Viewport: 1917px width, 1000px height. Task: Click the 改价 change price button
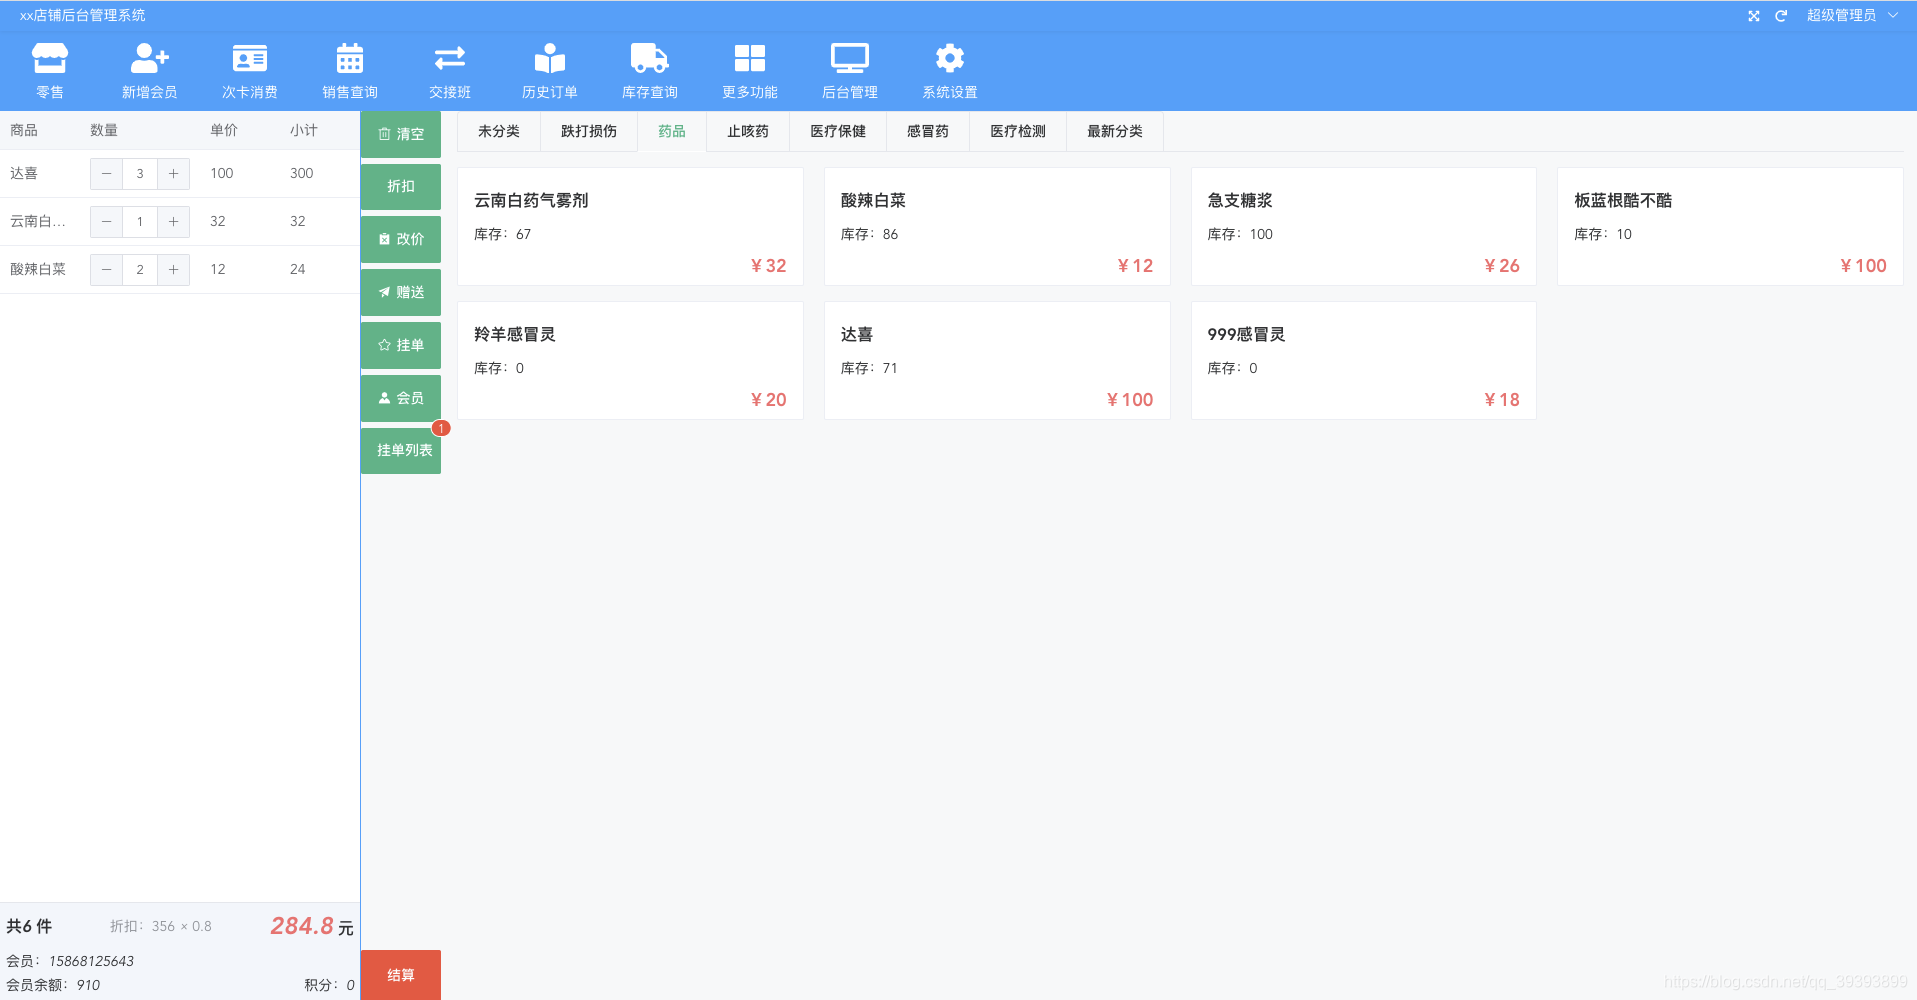pos(401,239)
